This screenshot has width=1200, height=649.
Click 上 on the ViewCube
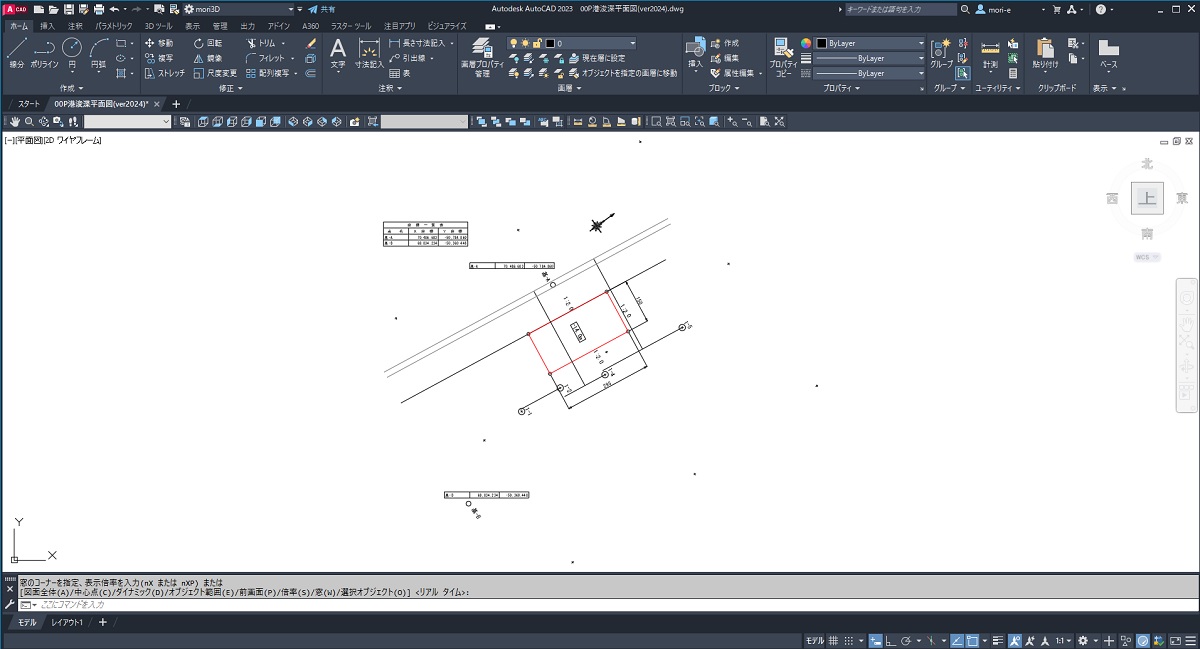[x=1147, y=198]
